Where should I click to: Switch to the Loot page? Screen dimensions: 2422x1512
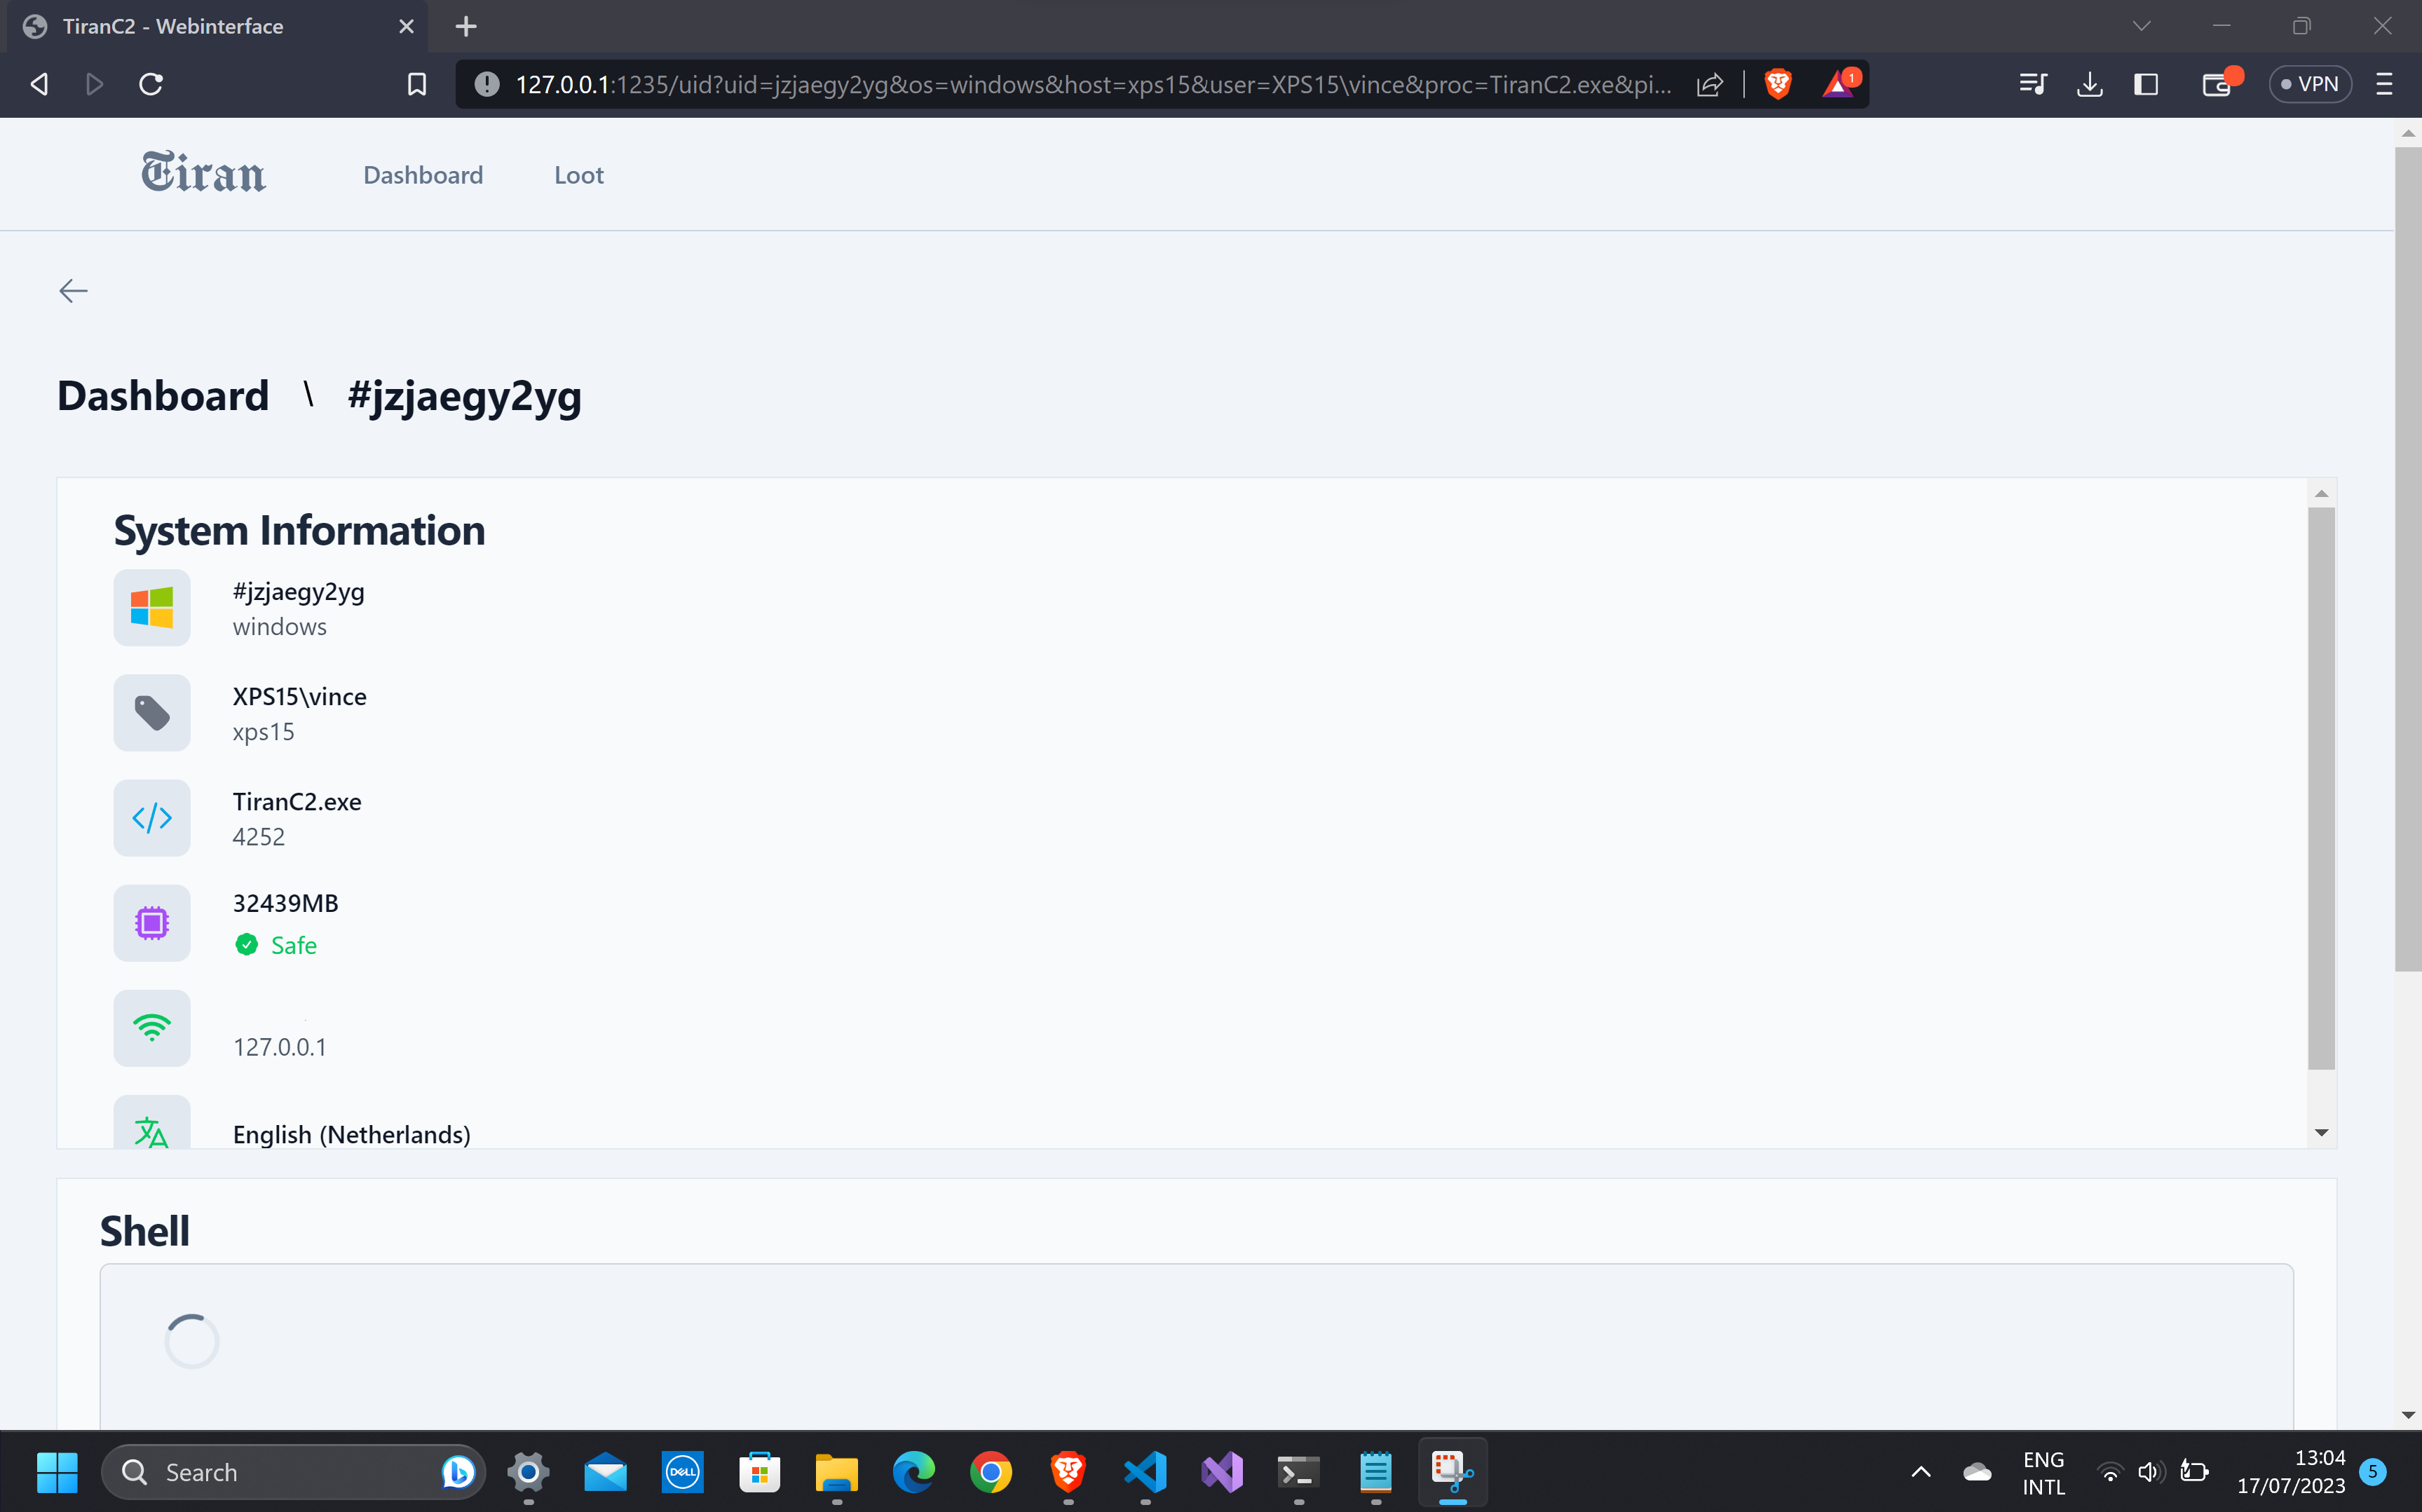pyautogui.click(x=579, y=175)
